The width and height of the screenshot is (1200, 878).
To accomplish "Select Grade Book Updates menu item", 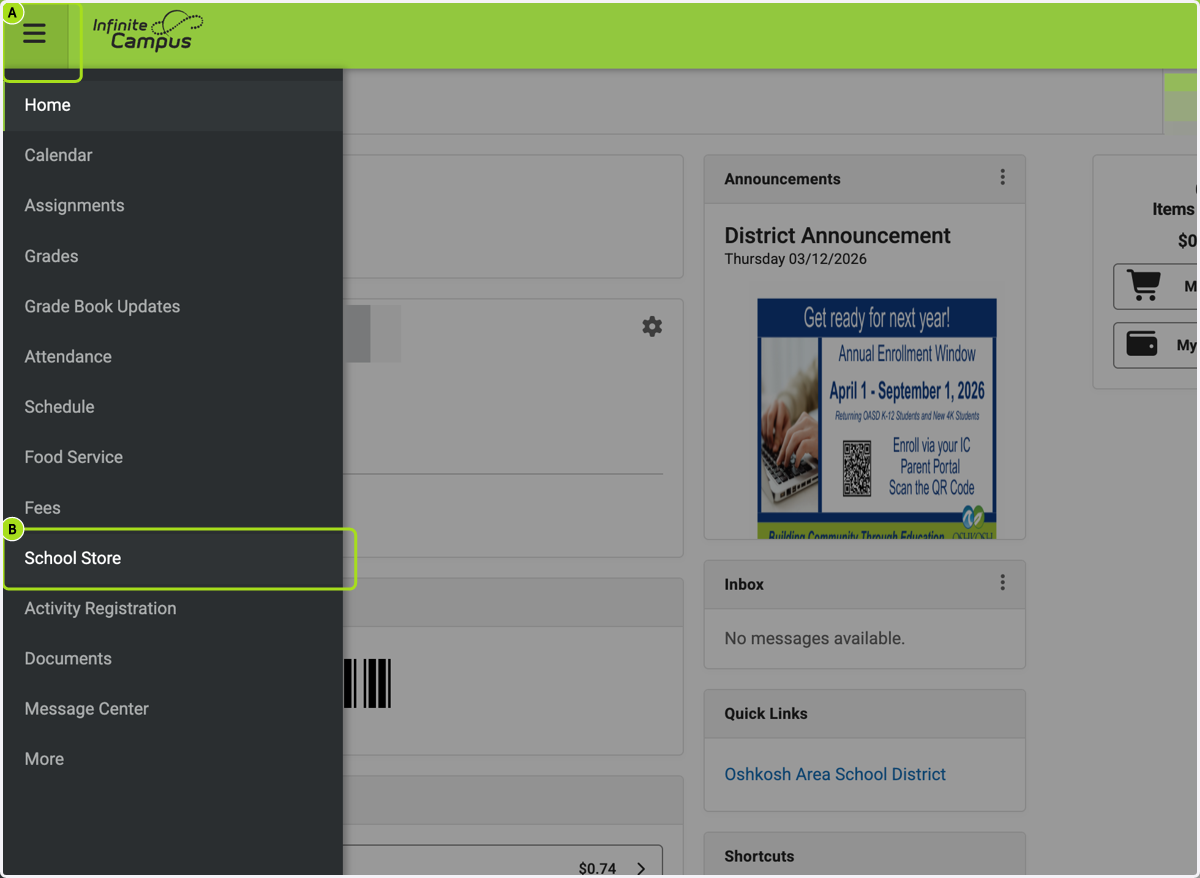I will point(173,306).
